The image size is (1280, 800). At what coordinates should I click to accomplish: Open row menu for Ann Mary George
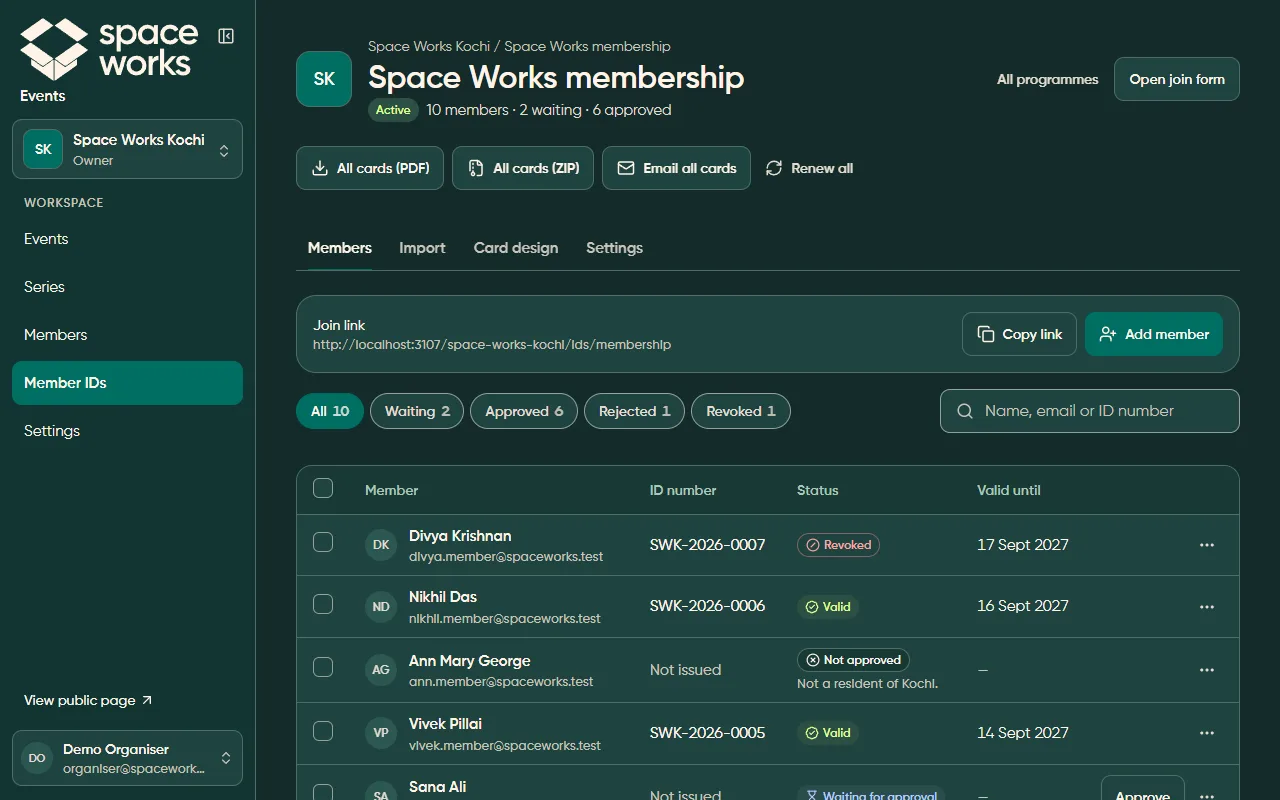pos(1207,670)
